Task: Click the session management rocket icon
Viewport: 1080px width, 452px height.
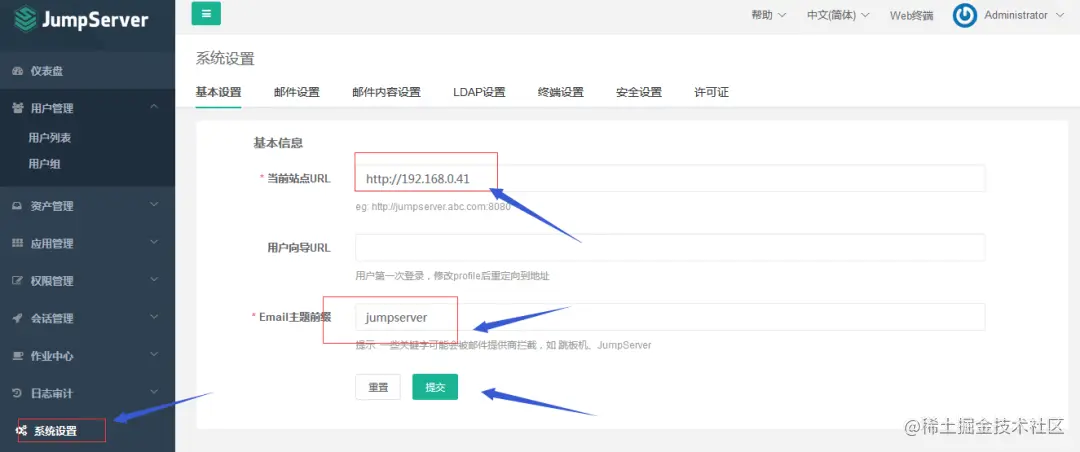Action: [18, 318]
